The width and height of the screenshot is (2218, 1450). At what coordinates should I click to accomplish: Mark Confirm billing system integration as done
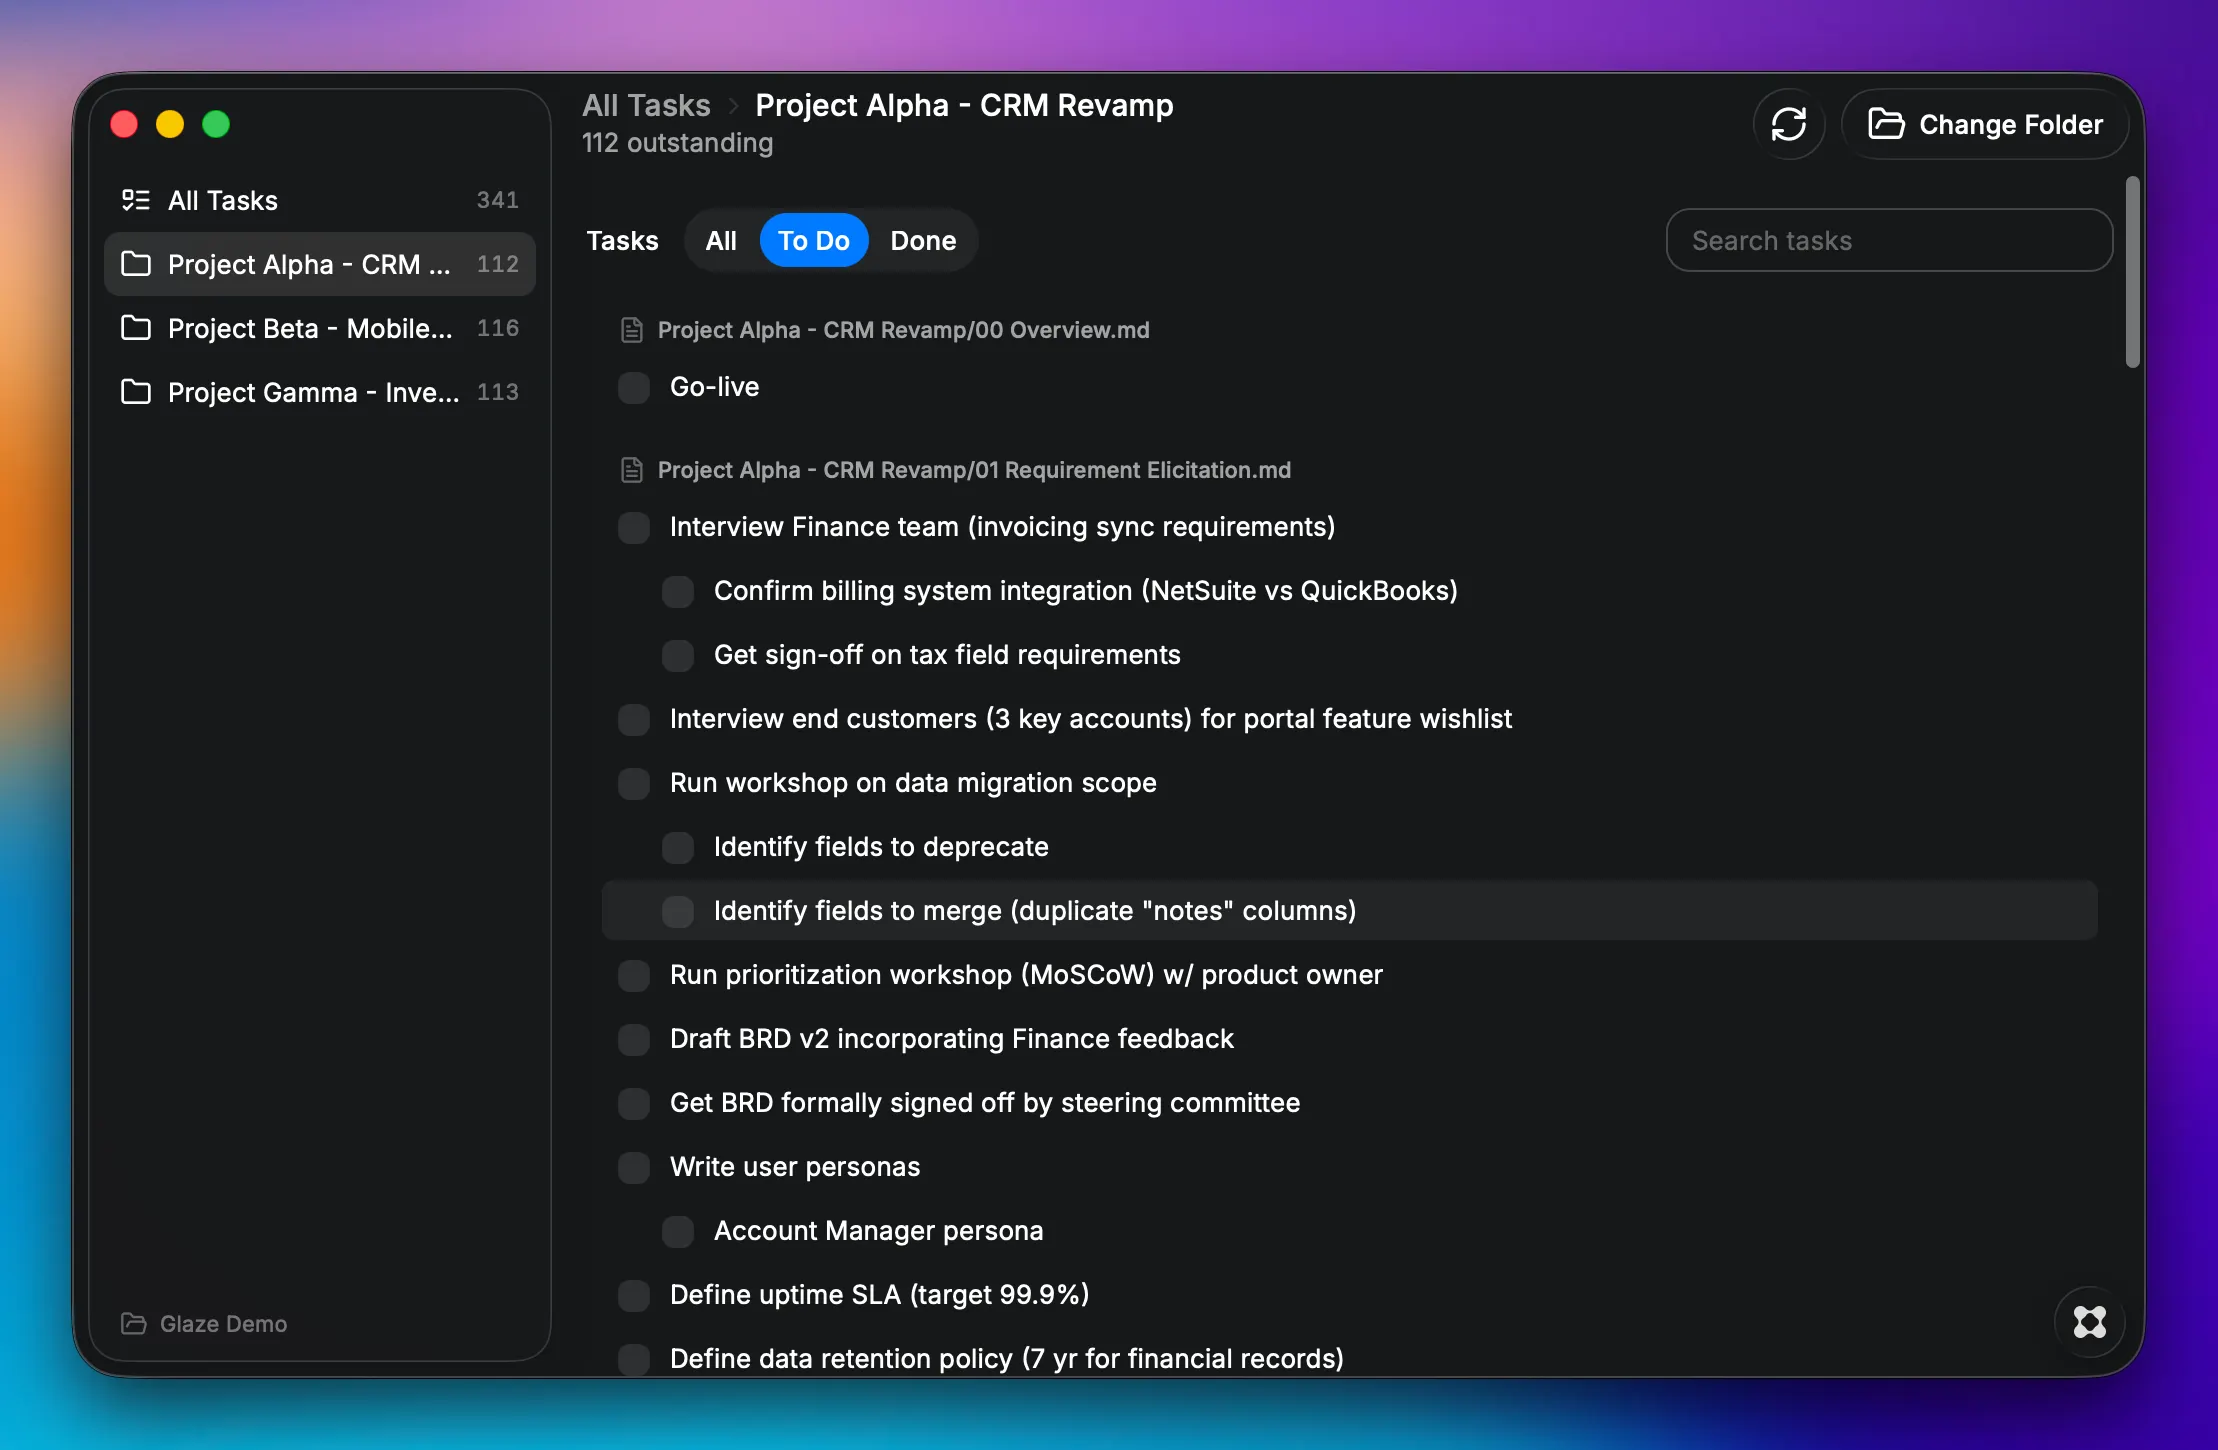678,591
